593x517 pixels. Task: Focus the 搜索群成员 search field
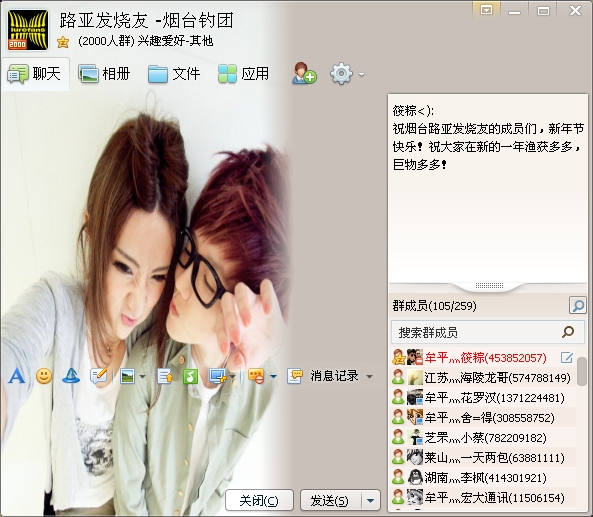tap(487, 332)
